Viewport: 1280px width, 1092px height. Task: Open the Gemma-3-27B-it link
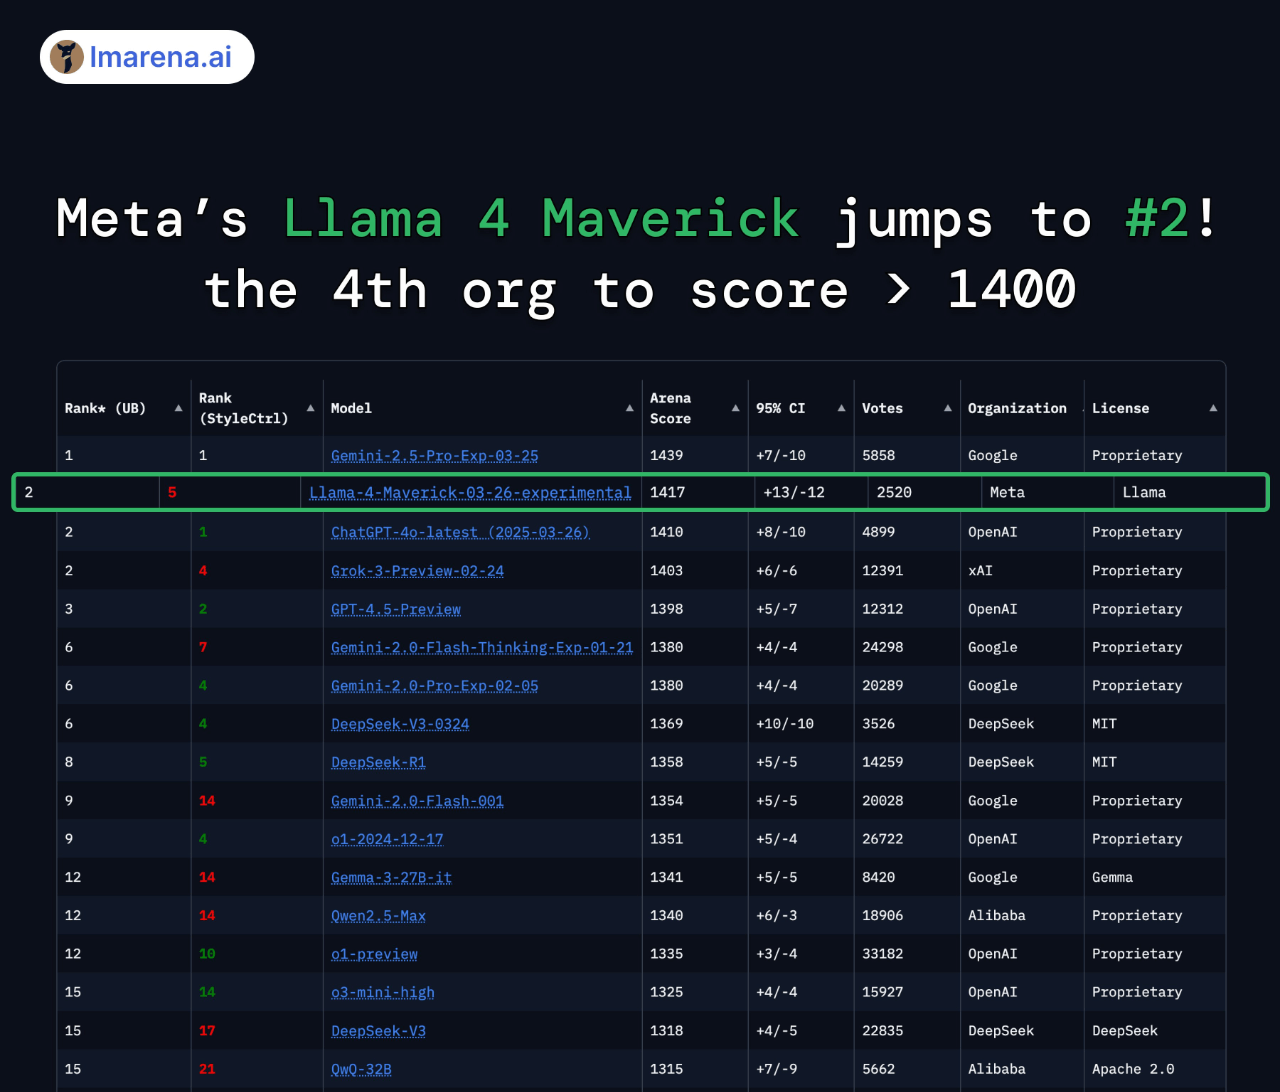coord(390,877)
